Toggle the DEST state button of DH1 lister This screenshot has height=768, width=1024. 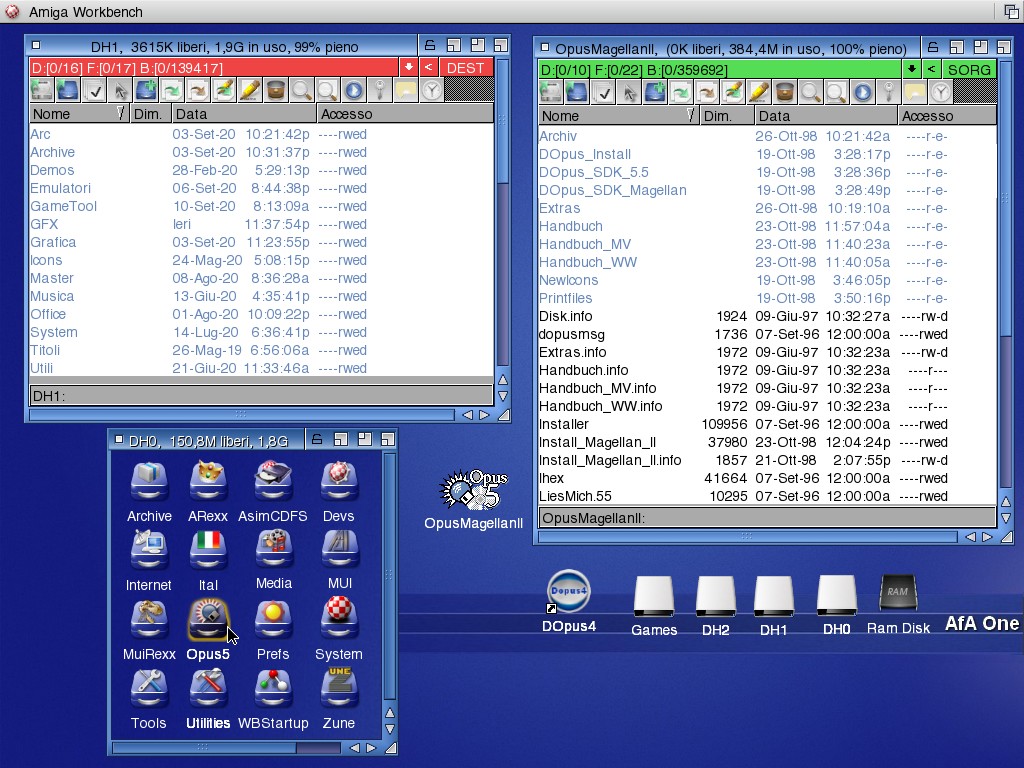(466, 67)
